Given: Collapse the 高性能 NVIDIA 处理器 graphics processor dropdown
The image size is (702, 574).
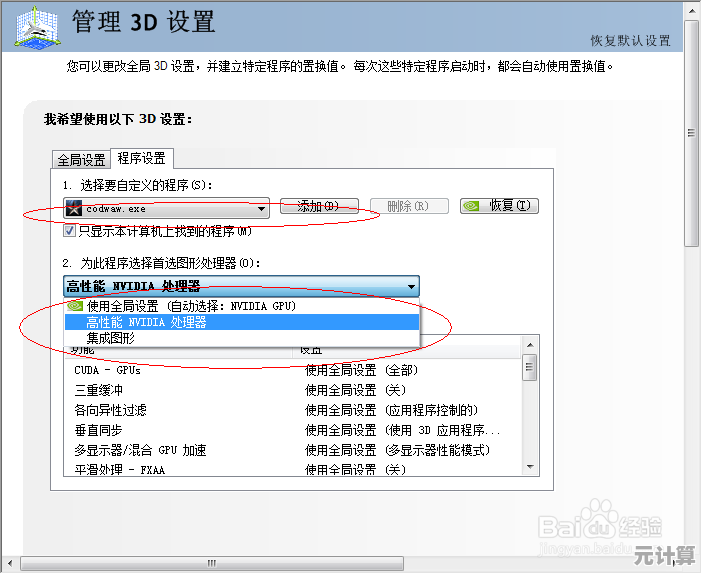Looking at the screenshot, I should click(x=412, y=287).
